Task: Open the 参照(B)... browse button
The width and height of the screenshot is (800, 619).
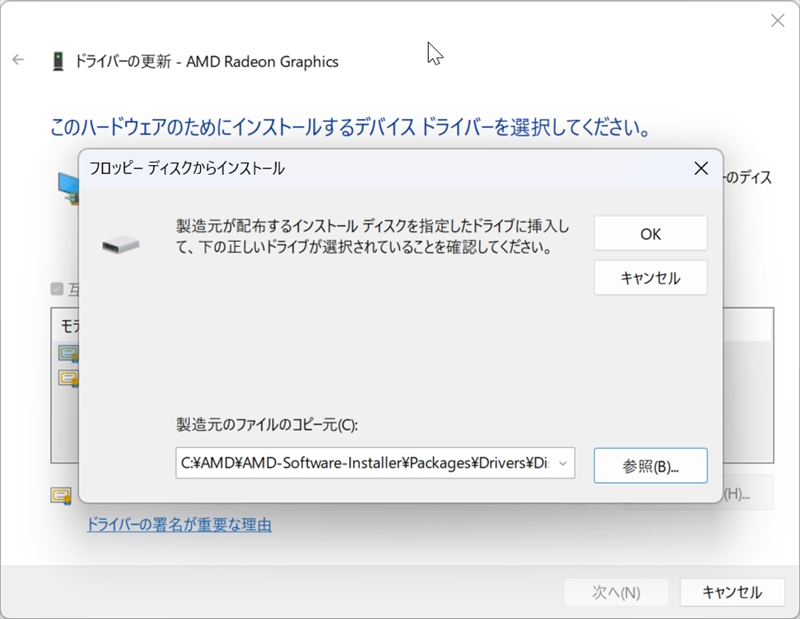Action: tap(651, 466)
